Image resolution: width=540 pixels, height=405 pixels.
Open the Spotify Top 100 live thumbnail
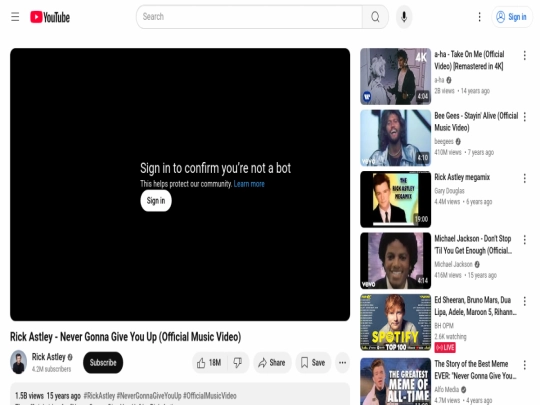395,322
